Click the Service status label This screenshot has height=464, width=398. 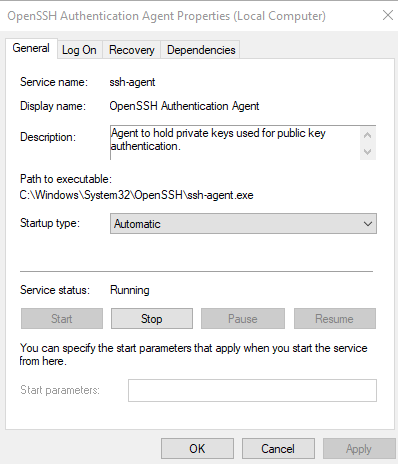coord(55,290)
